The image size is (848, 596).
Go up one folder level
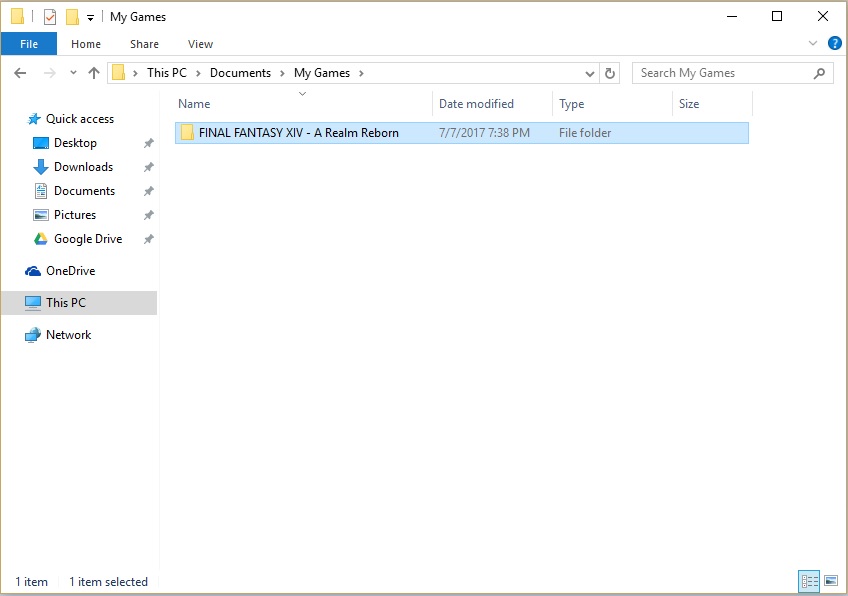pyautogui.click(x=94, y=73)
